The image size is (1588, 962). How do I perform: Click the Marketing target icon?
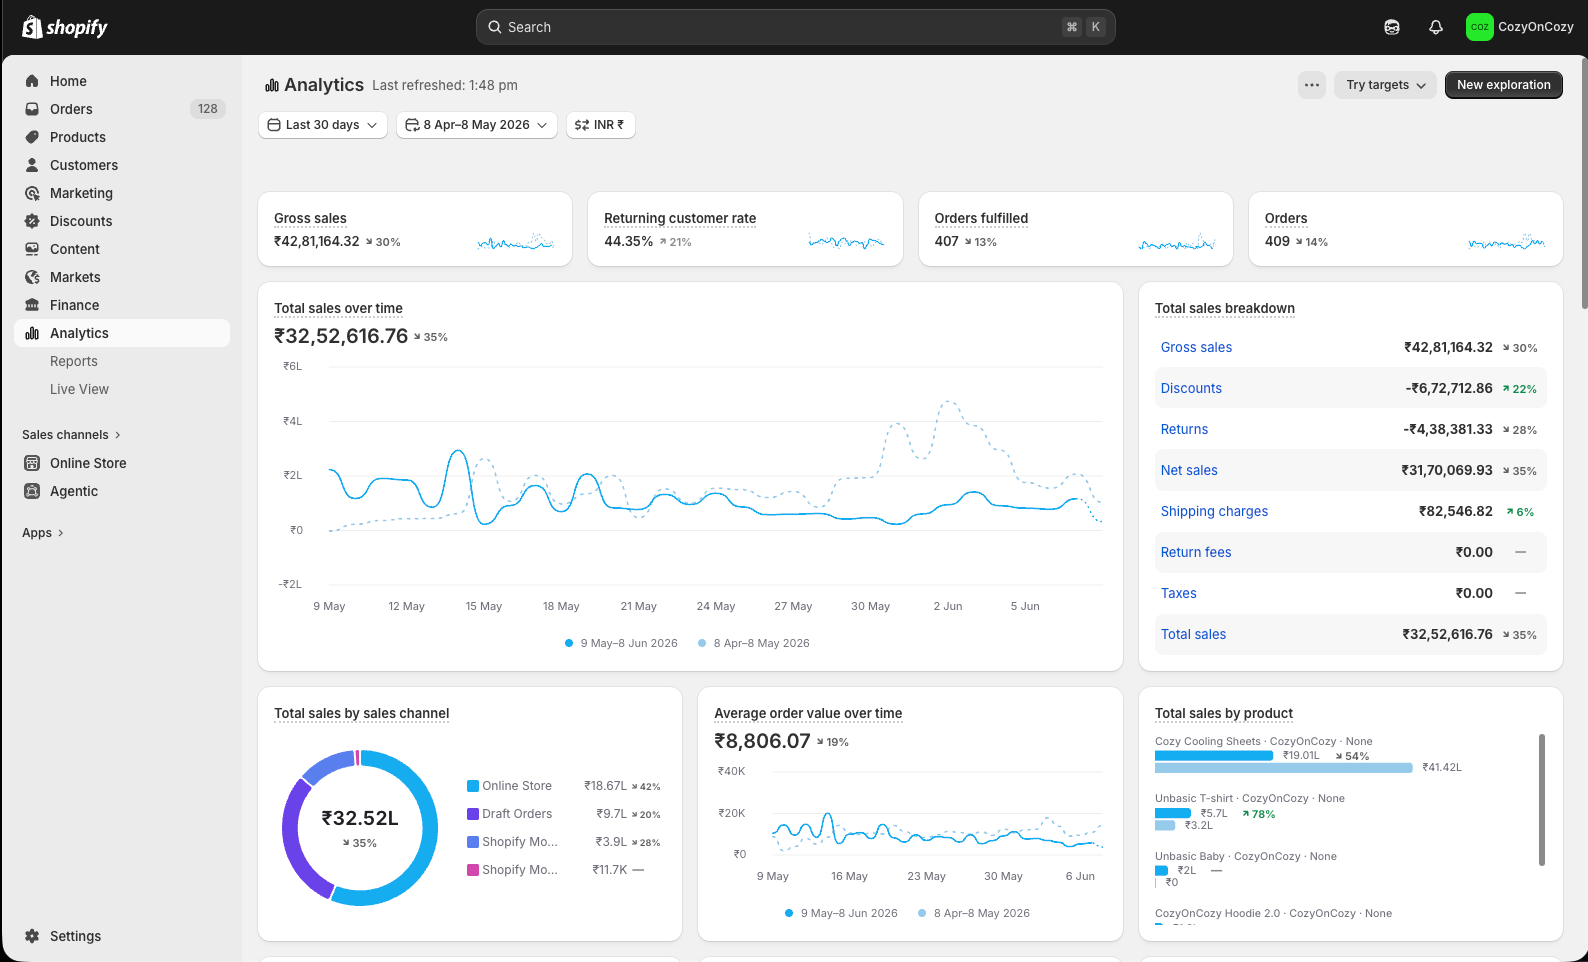(32, 193)
